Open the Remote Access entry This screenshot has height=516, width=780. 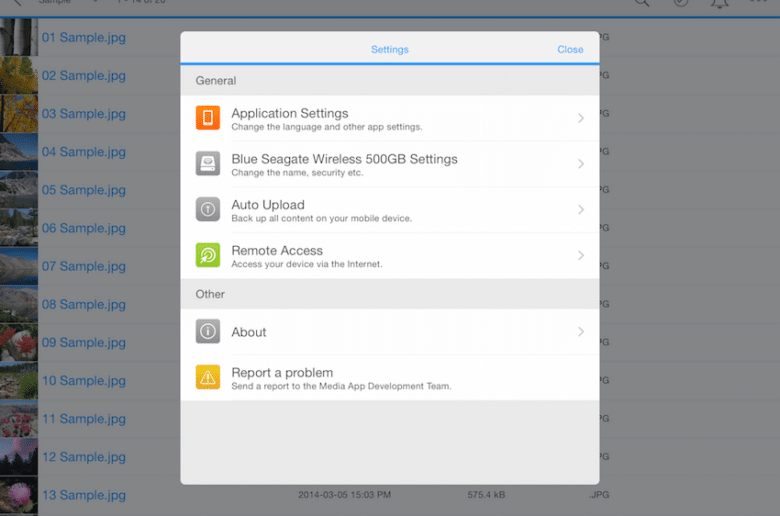pos(390,256)
